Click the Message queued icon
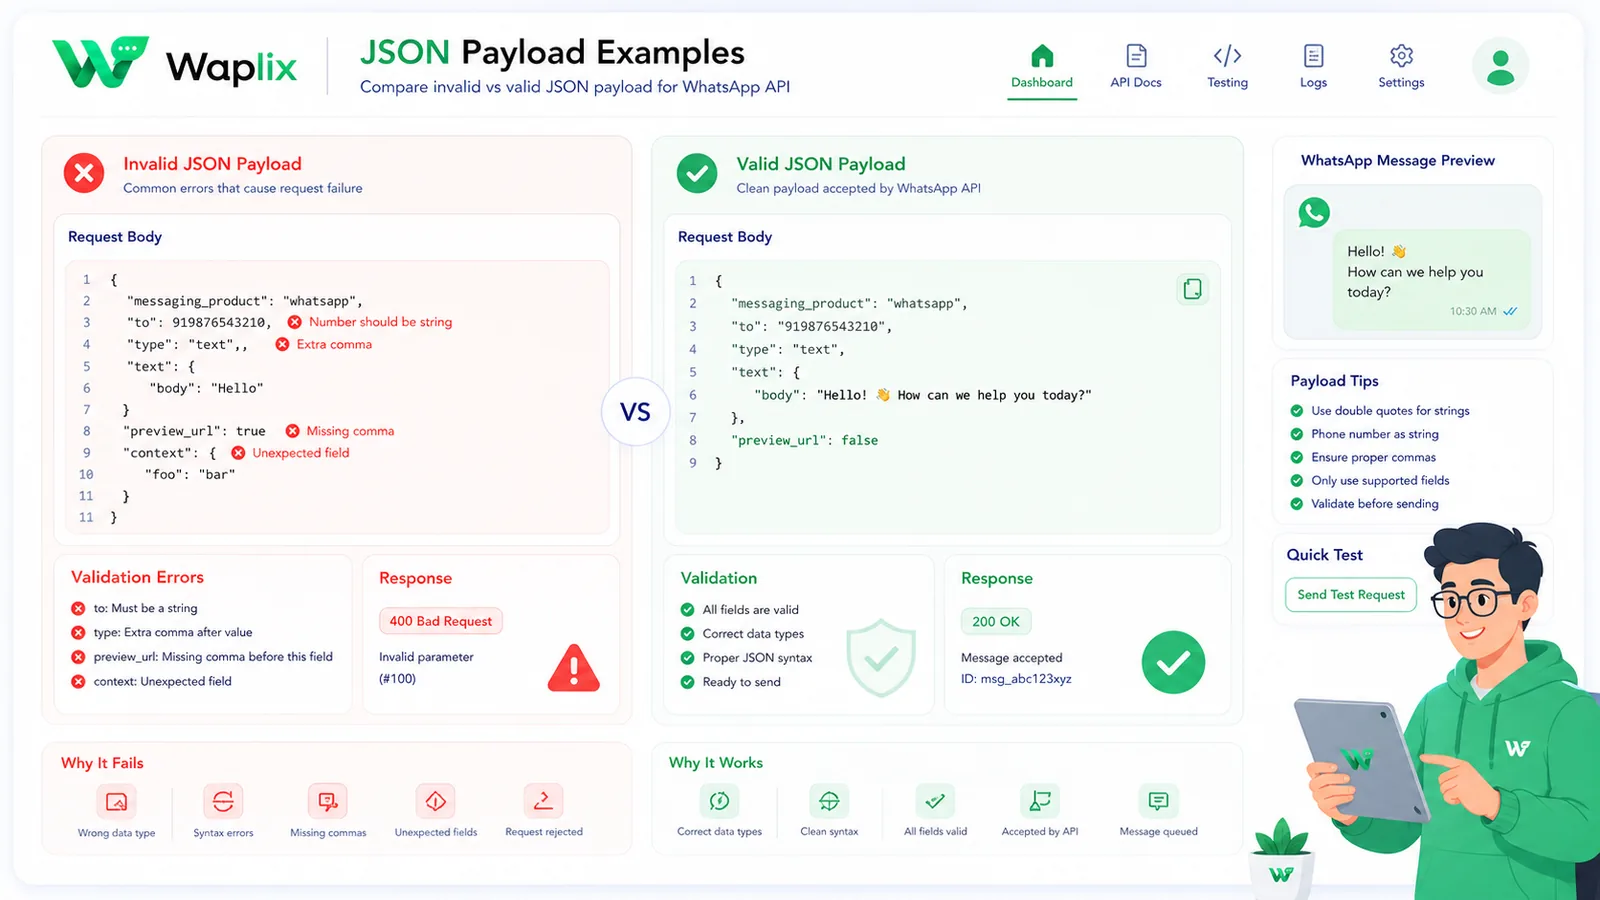Screen dimensions: 1600x900 [1158, 801]
